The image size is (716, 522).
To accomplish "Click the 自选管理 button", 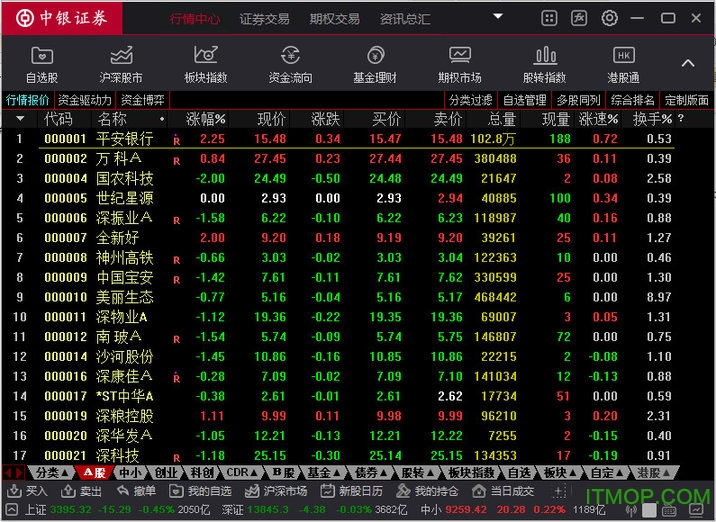I will (524, 100).
